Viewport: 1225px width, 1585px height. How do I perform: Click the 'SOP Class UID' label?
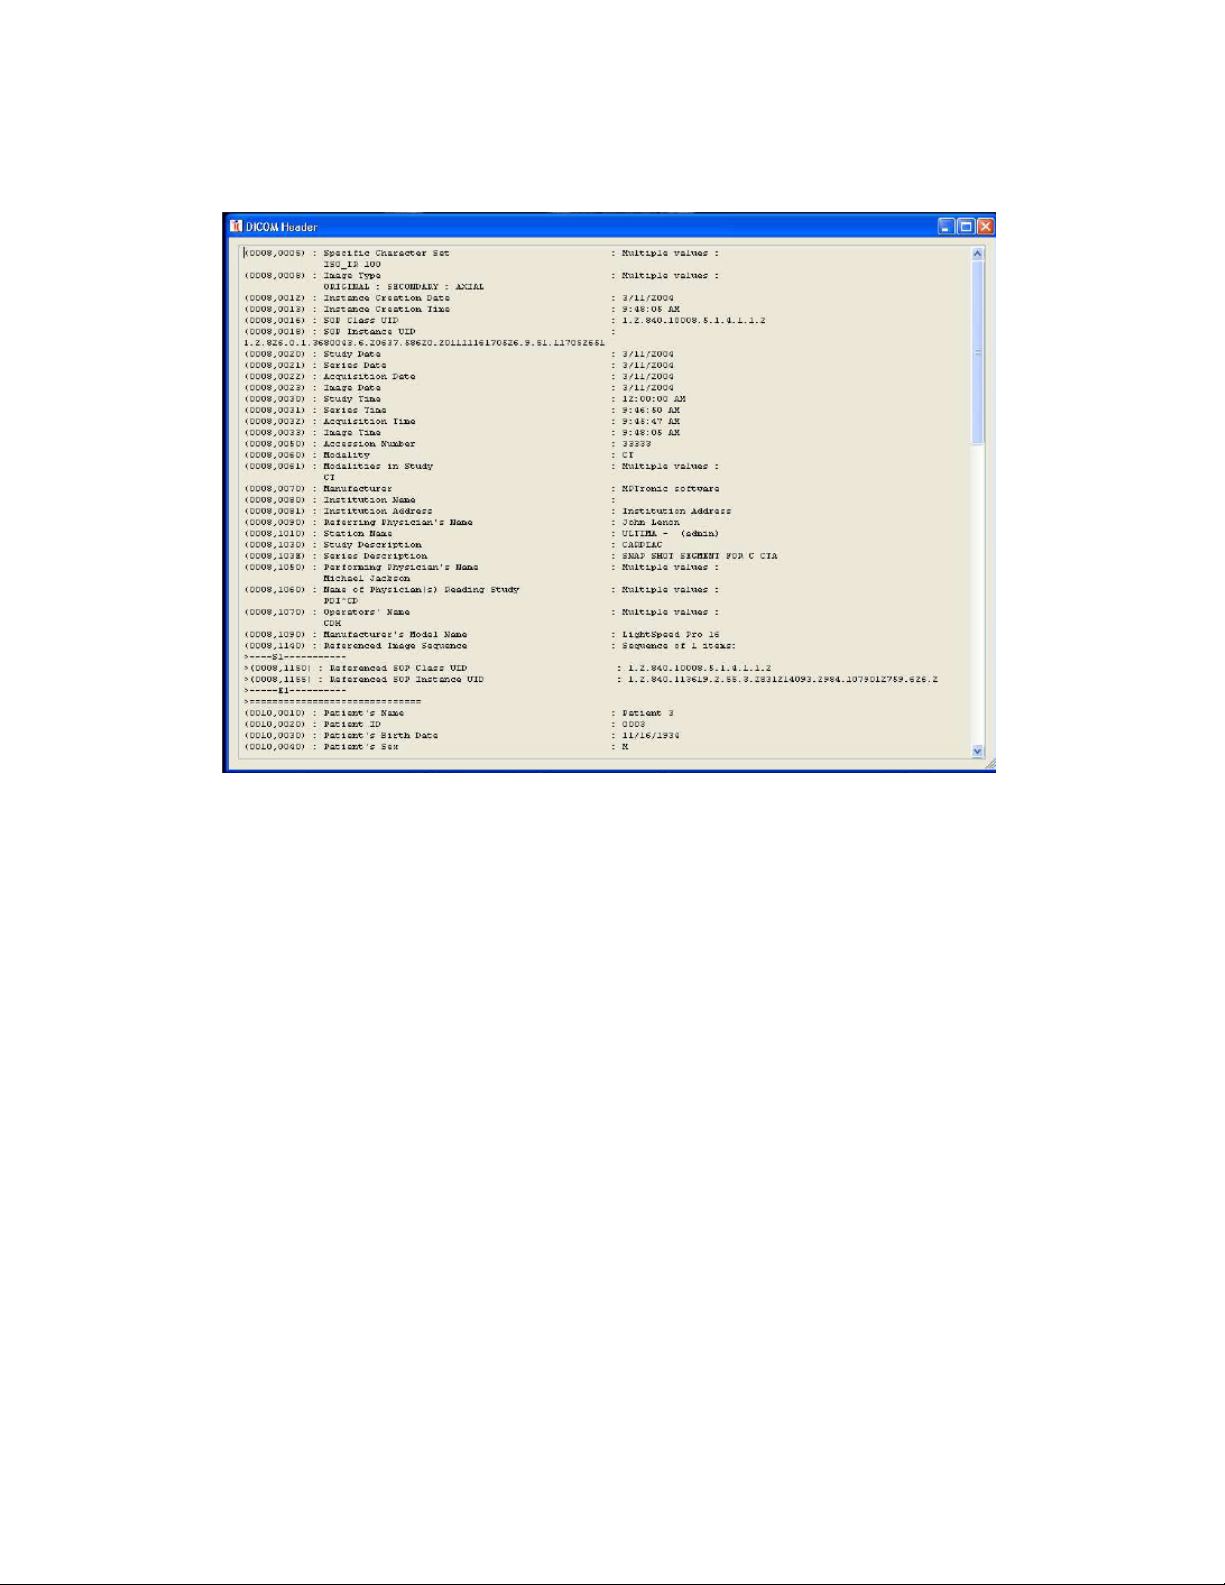click(x=360, y=320)
